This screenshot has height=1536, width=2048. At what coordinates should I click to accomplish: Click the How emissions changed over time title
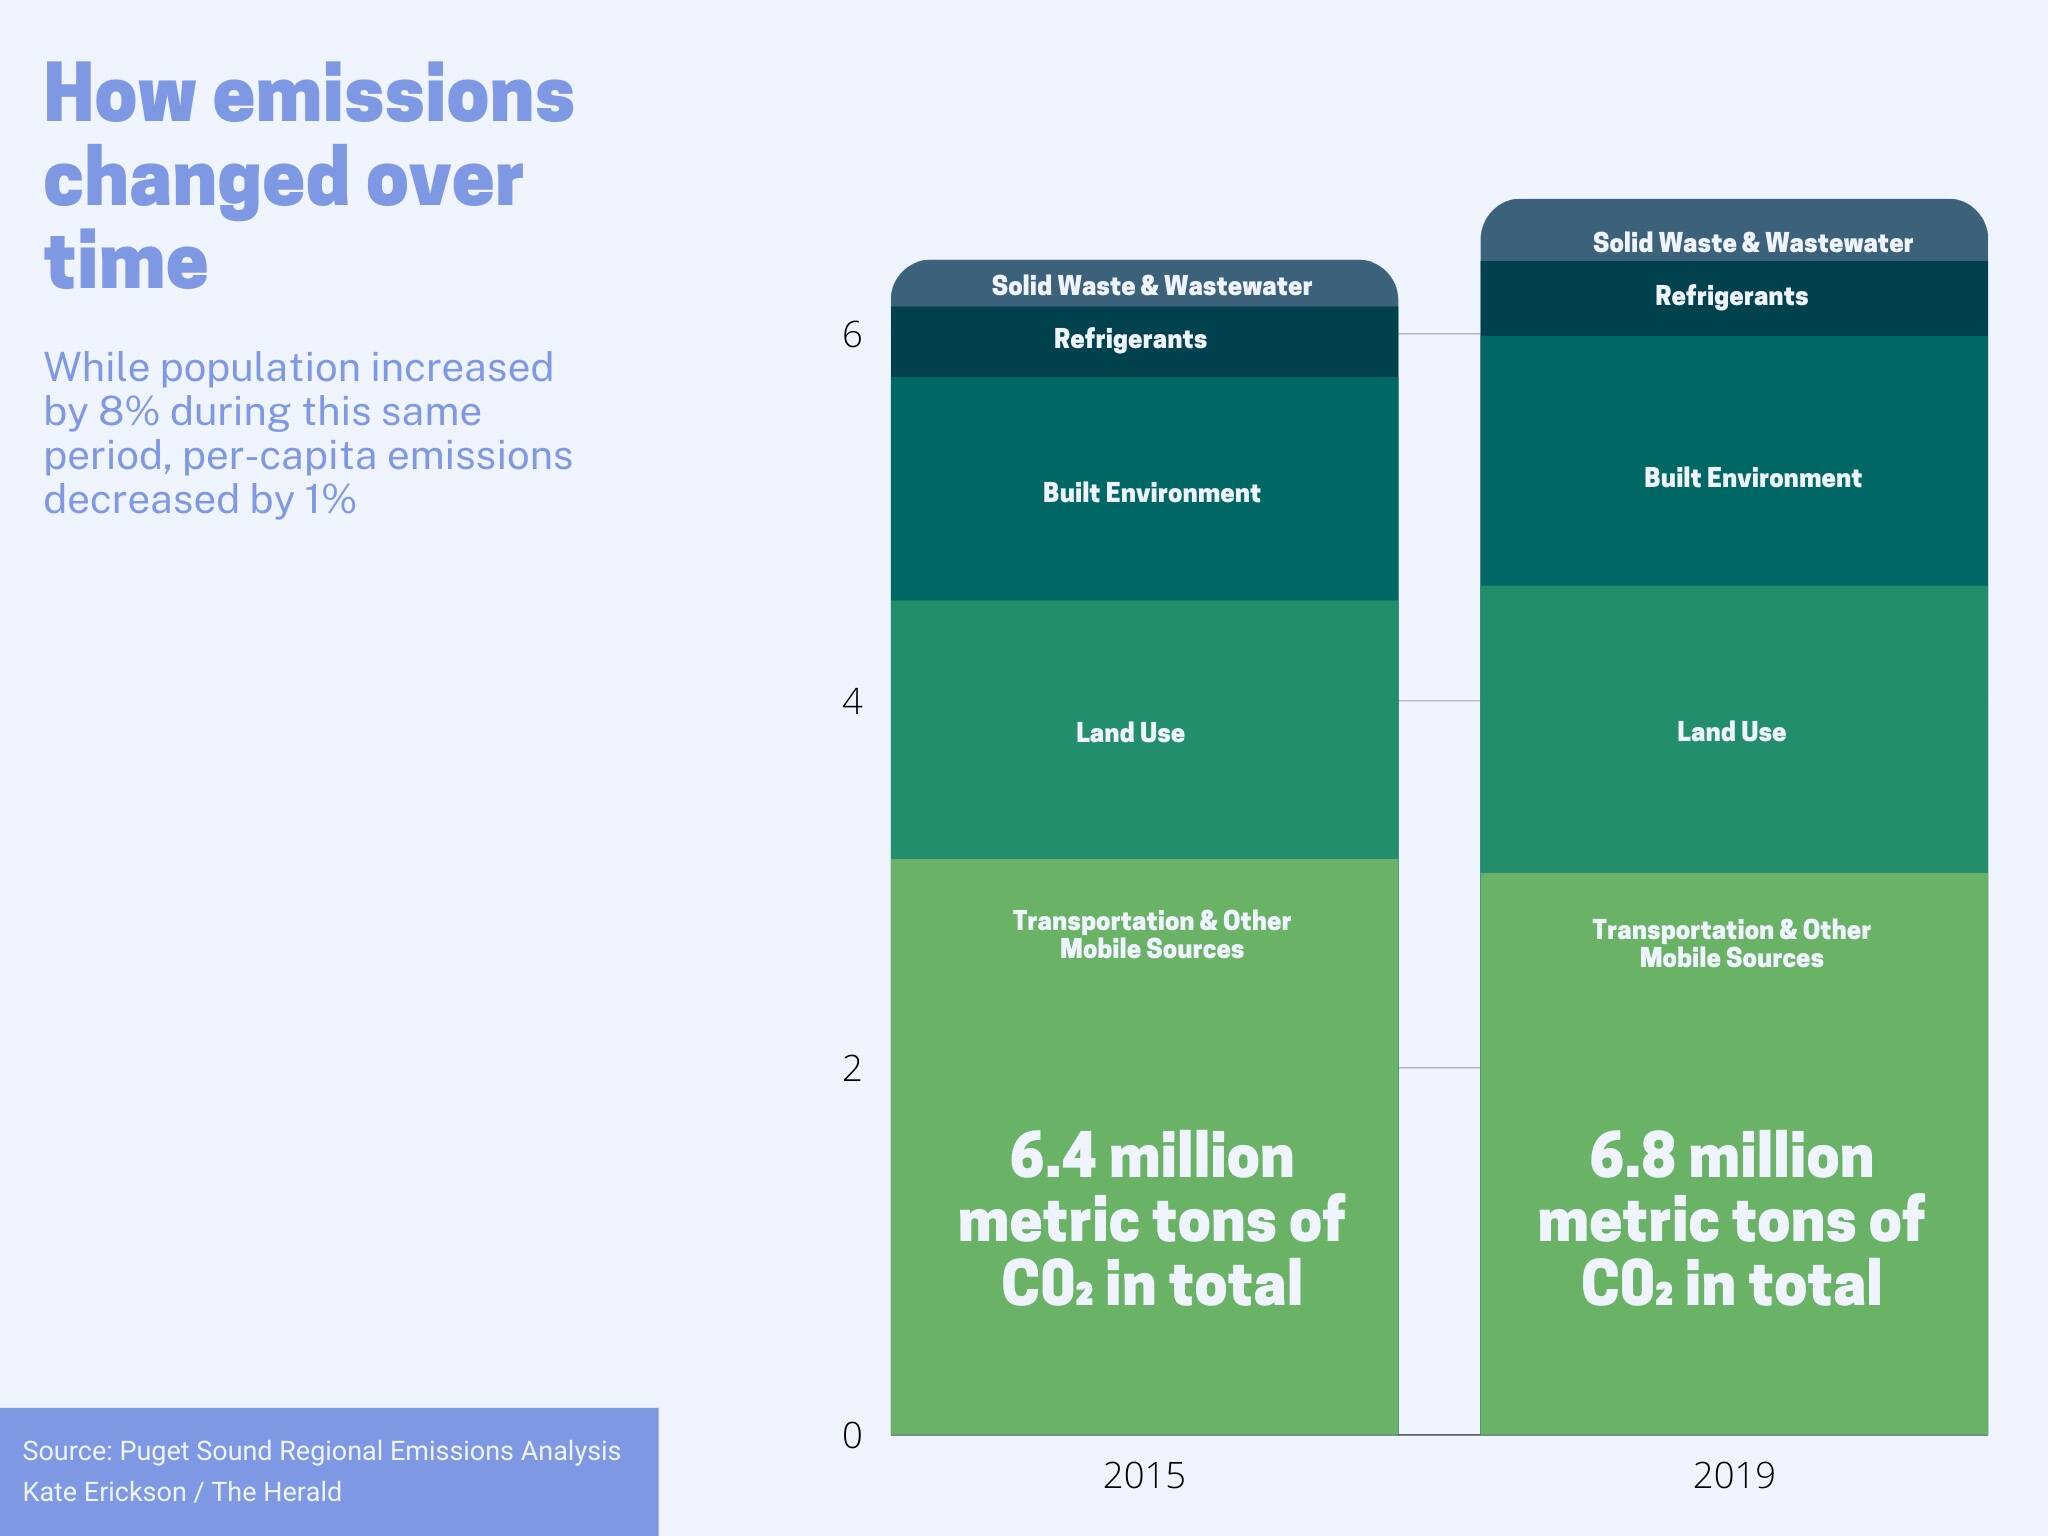click(x=308, y=177)
